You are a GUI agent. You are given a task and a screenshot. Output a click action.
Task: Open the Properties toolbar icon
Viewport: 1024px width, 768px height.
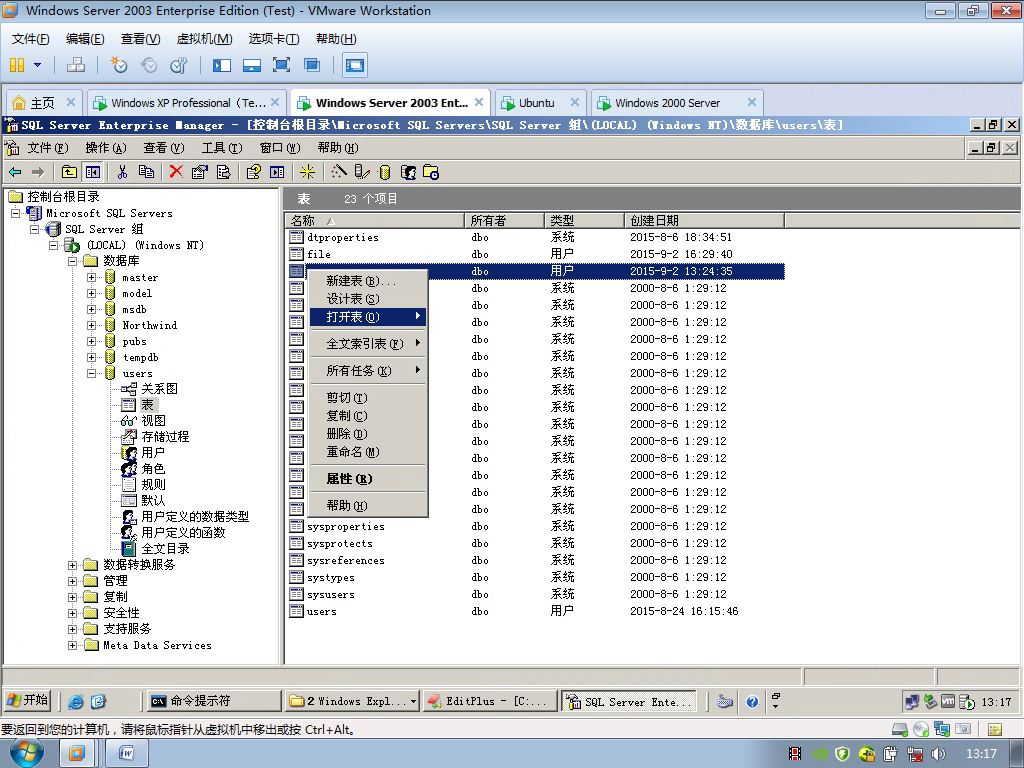pos(199,172)
